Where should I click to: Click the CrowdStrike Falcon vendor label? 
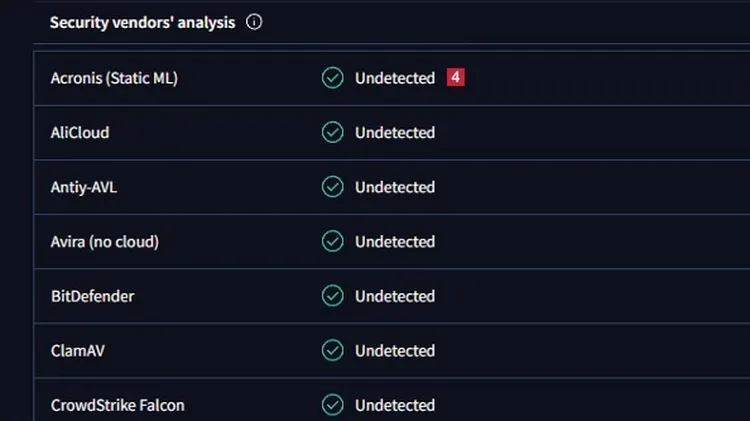point(117,405)
